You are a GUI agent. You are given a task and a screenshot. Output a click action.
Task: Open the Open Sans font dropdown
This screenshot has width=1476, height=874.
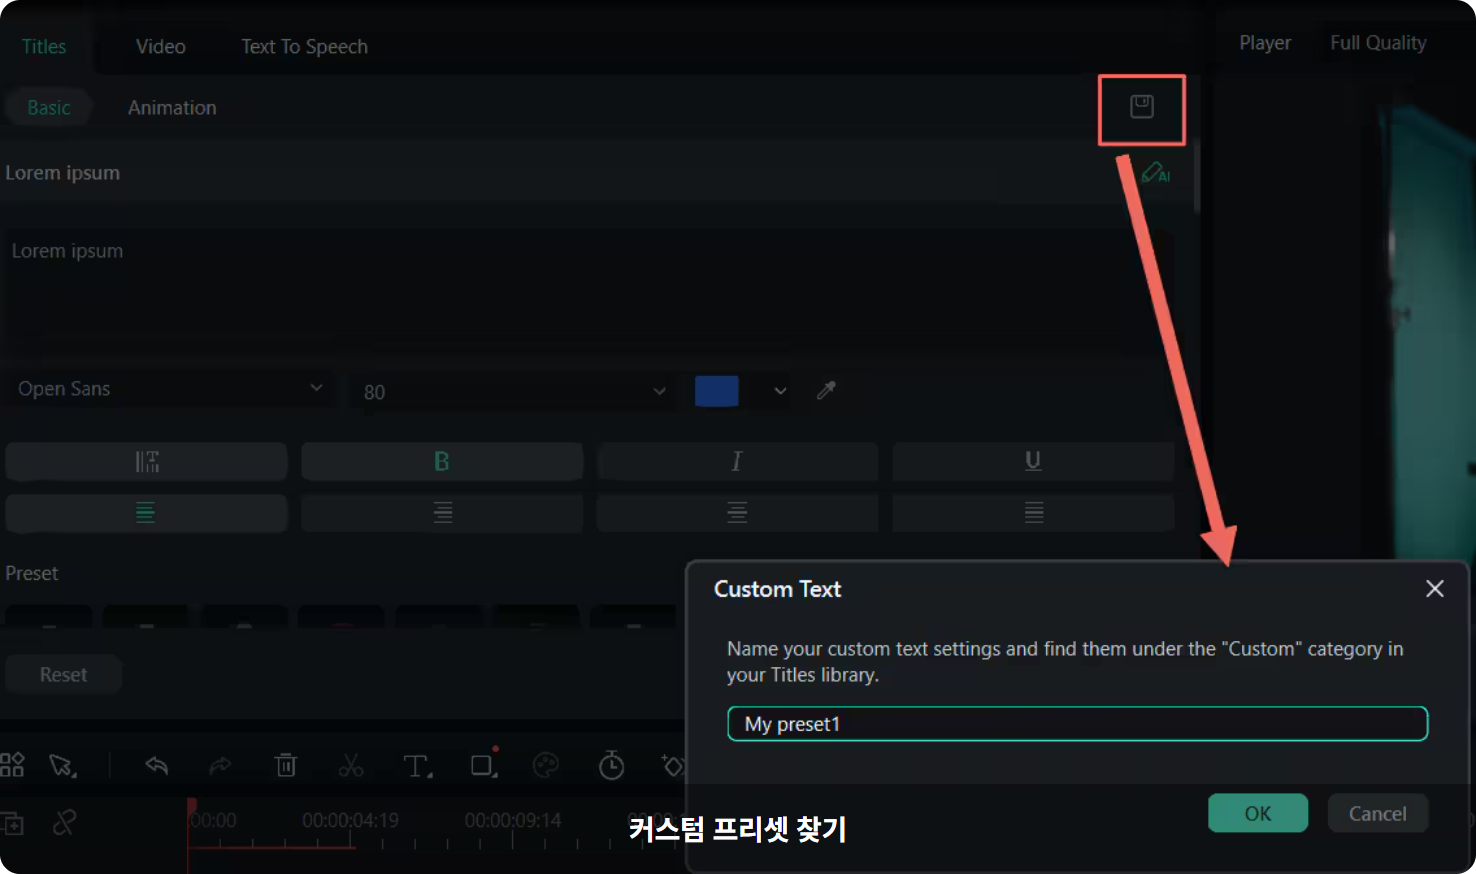click(x=170, y=389)
